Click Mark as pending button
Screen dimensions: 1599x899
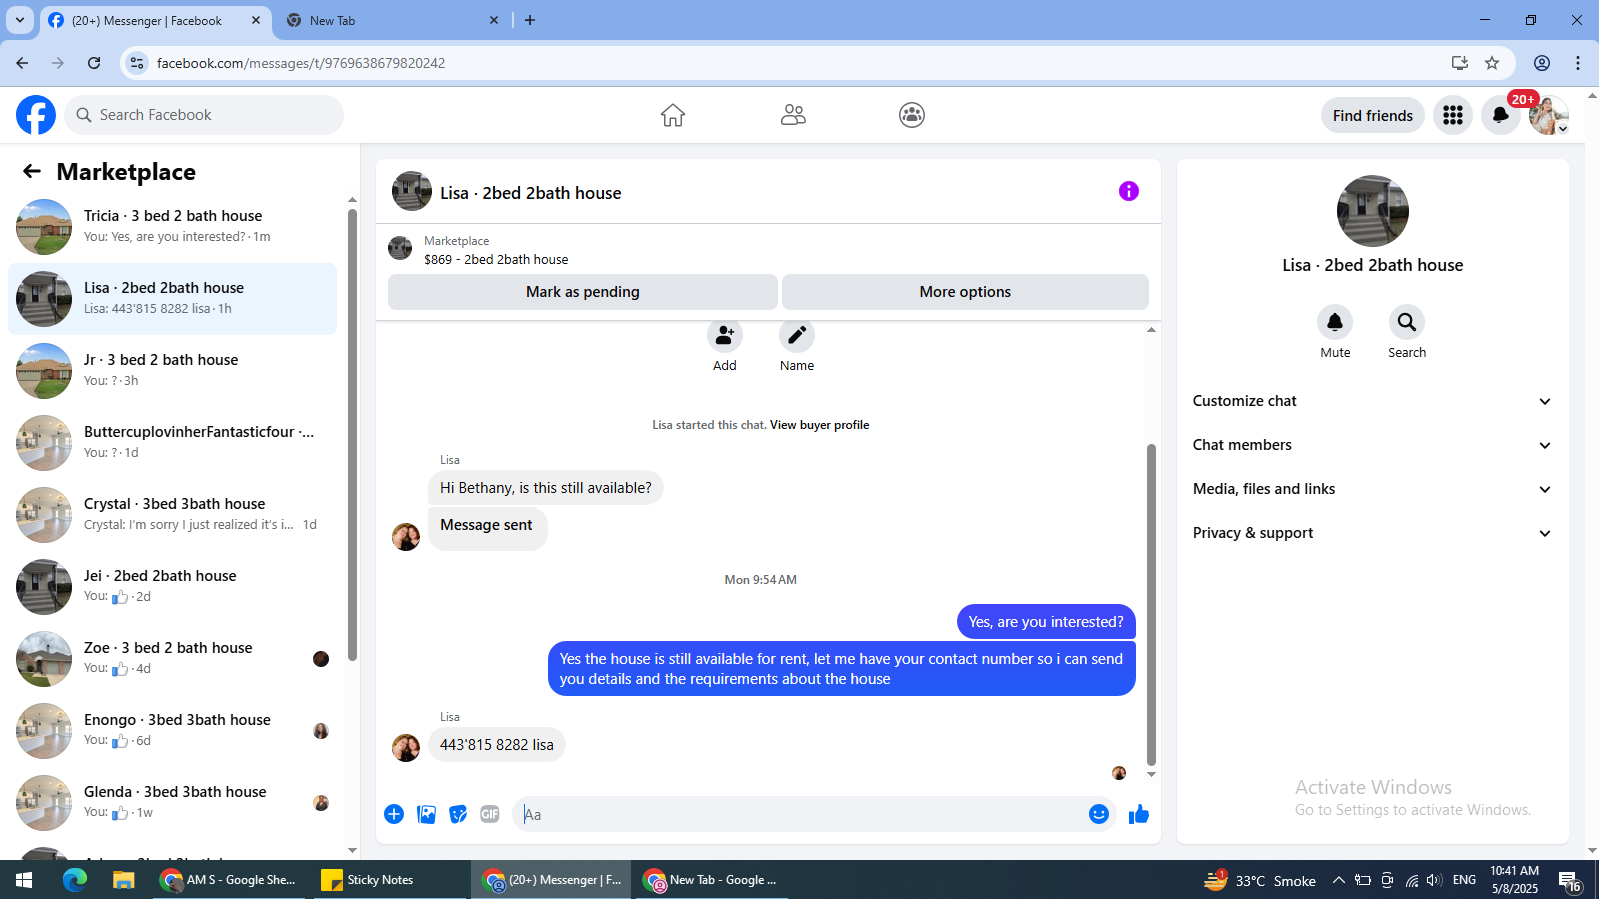583,292
